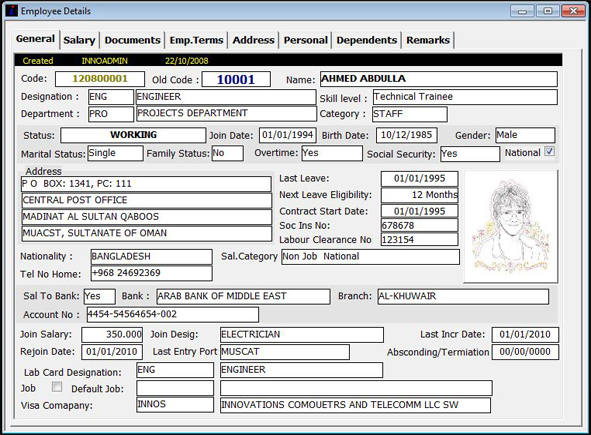Screen dimensions: 591x435
Task: Click the Marital Status field Single
Action: click(115, 153)
